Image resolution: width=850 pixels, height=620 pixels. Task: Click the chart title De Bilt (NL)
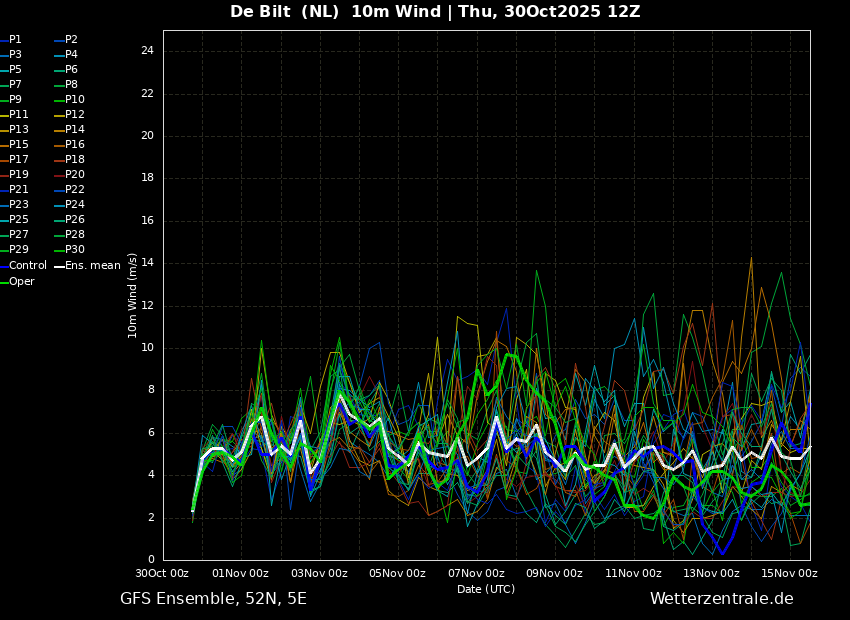point(284,11)
